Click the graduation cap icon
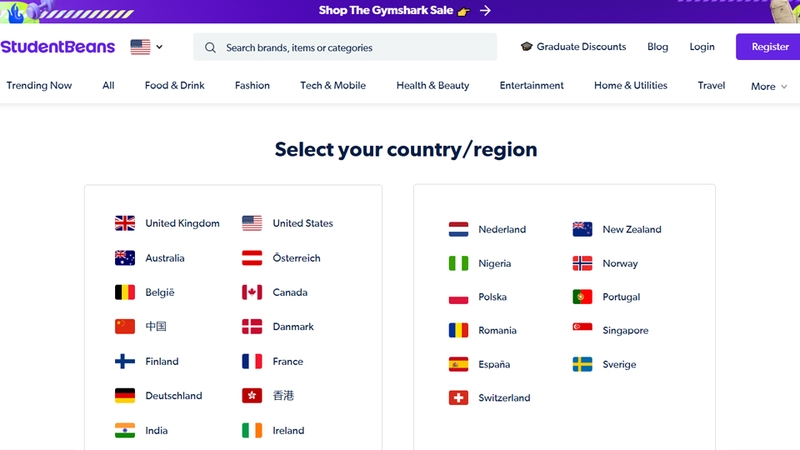The width and height of the screenshot is (800, 450). point(527,46)
